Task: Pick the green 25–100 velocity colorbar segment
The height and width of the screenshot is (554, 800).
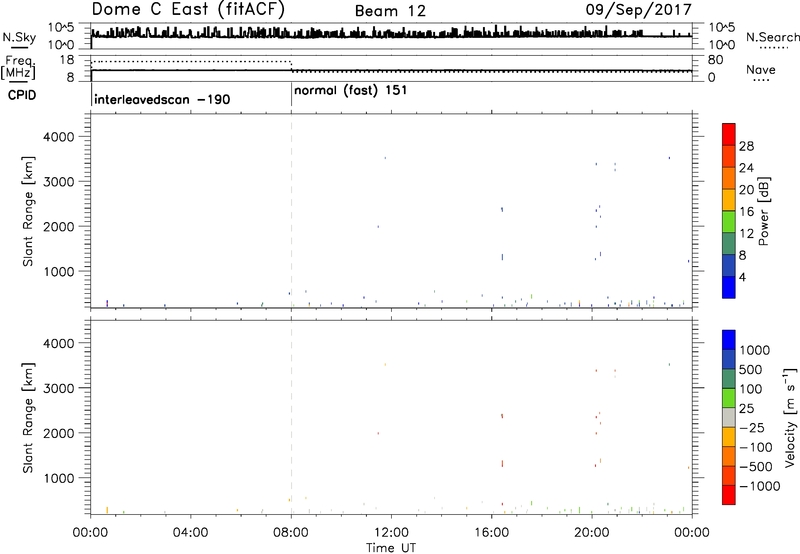Action: [x=729, y=398]
